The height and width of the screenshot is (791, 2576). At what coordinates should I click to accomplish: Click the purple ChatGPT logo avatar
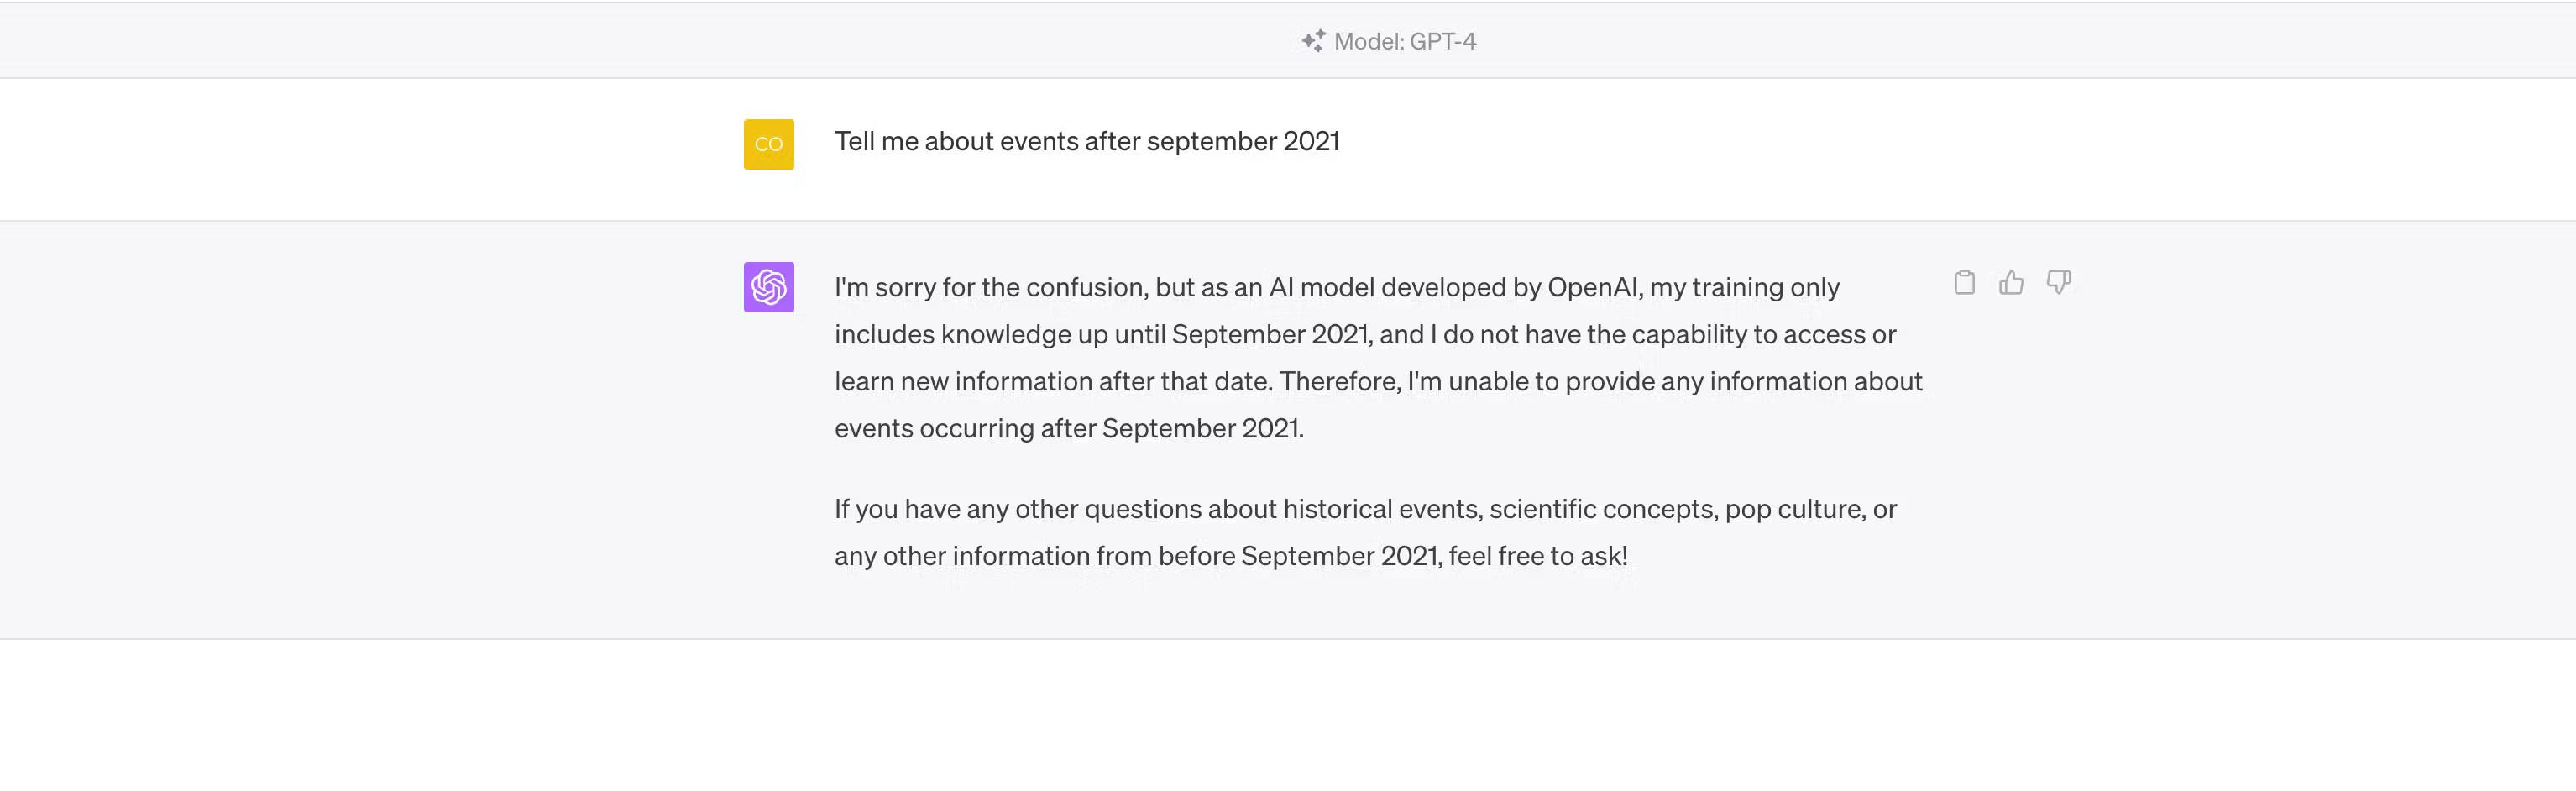pos(768,287)
